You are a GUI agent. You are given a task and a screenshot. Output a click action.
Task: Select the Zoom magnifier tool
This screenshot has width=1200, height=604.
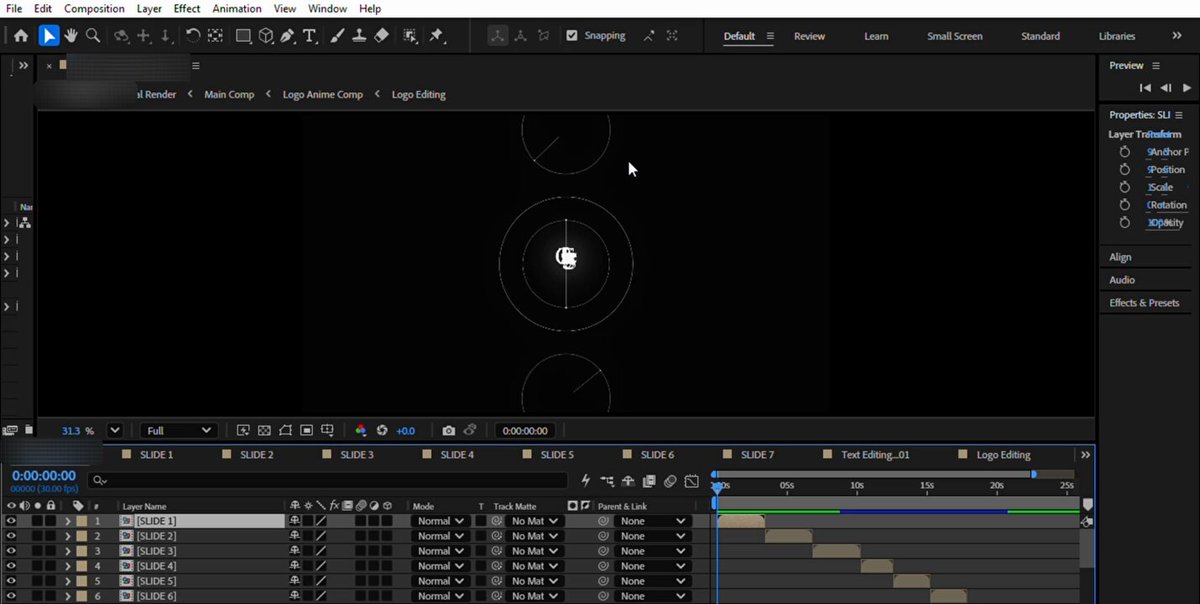click(93, 36)
